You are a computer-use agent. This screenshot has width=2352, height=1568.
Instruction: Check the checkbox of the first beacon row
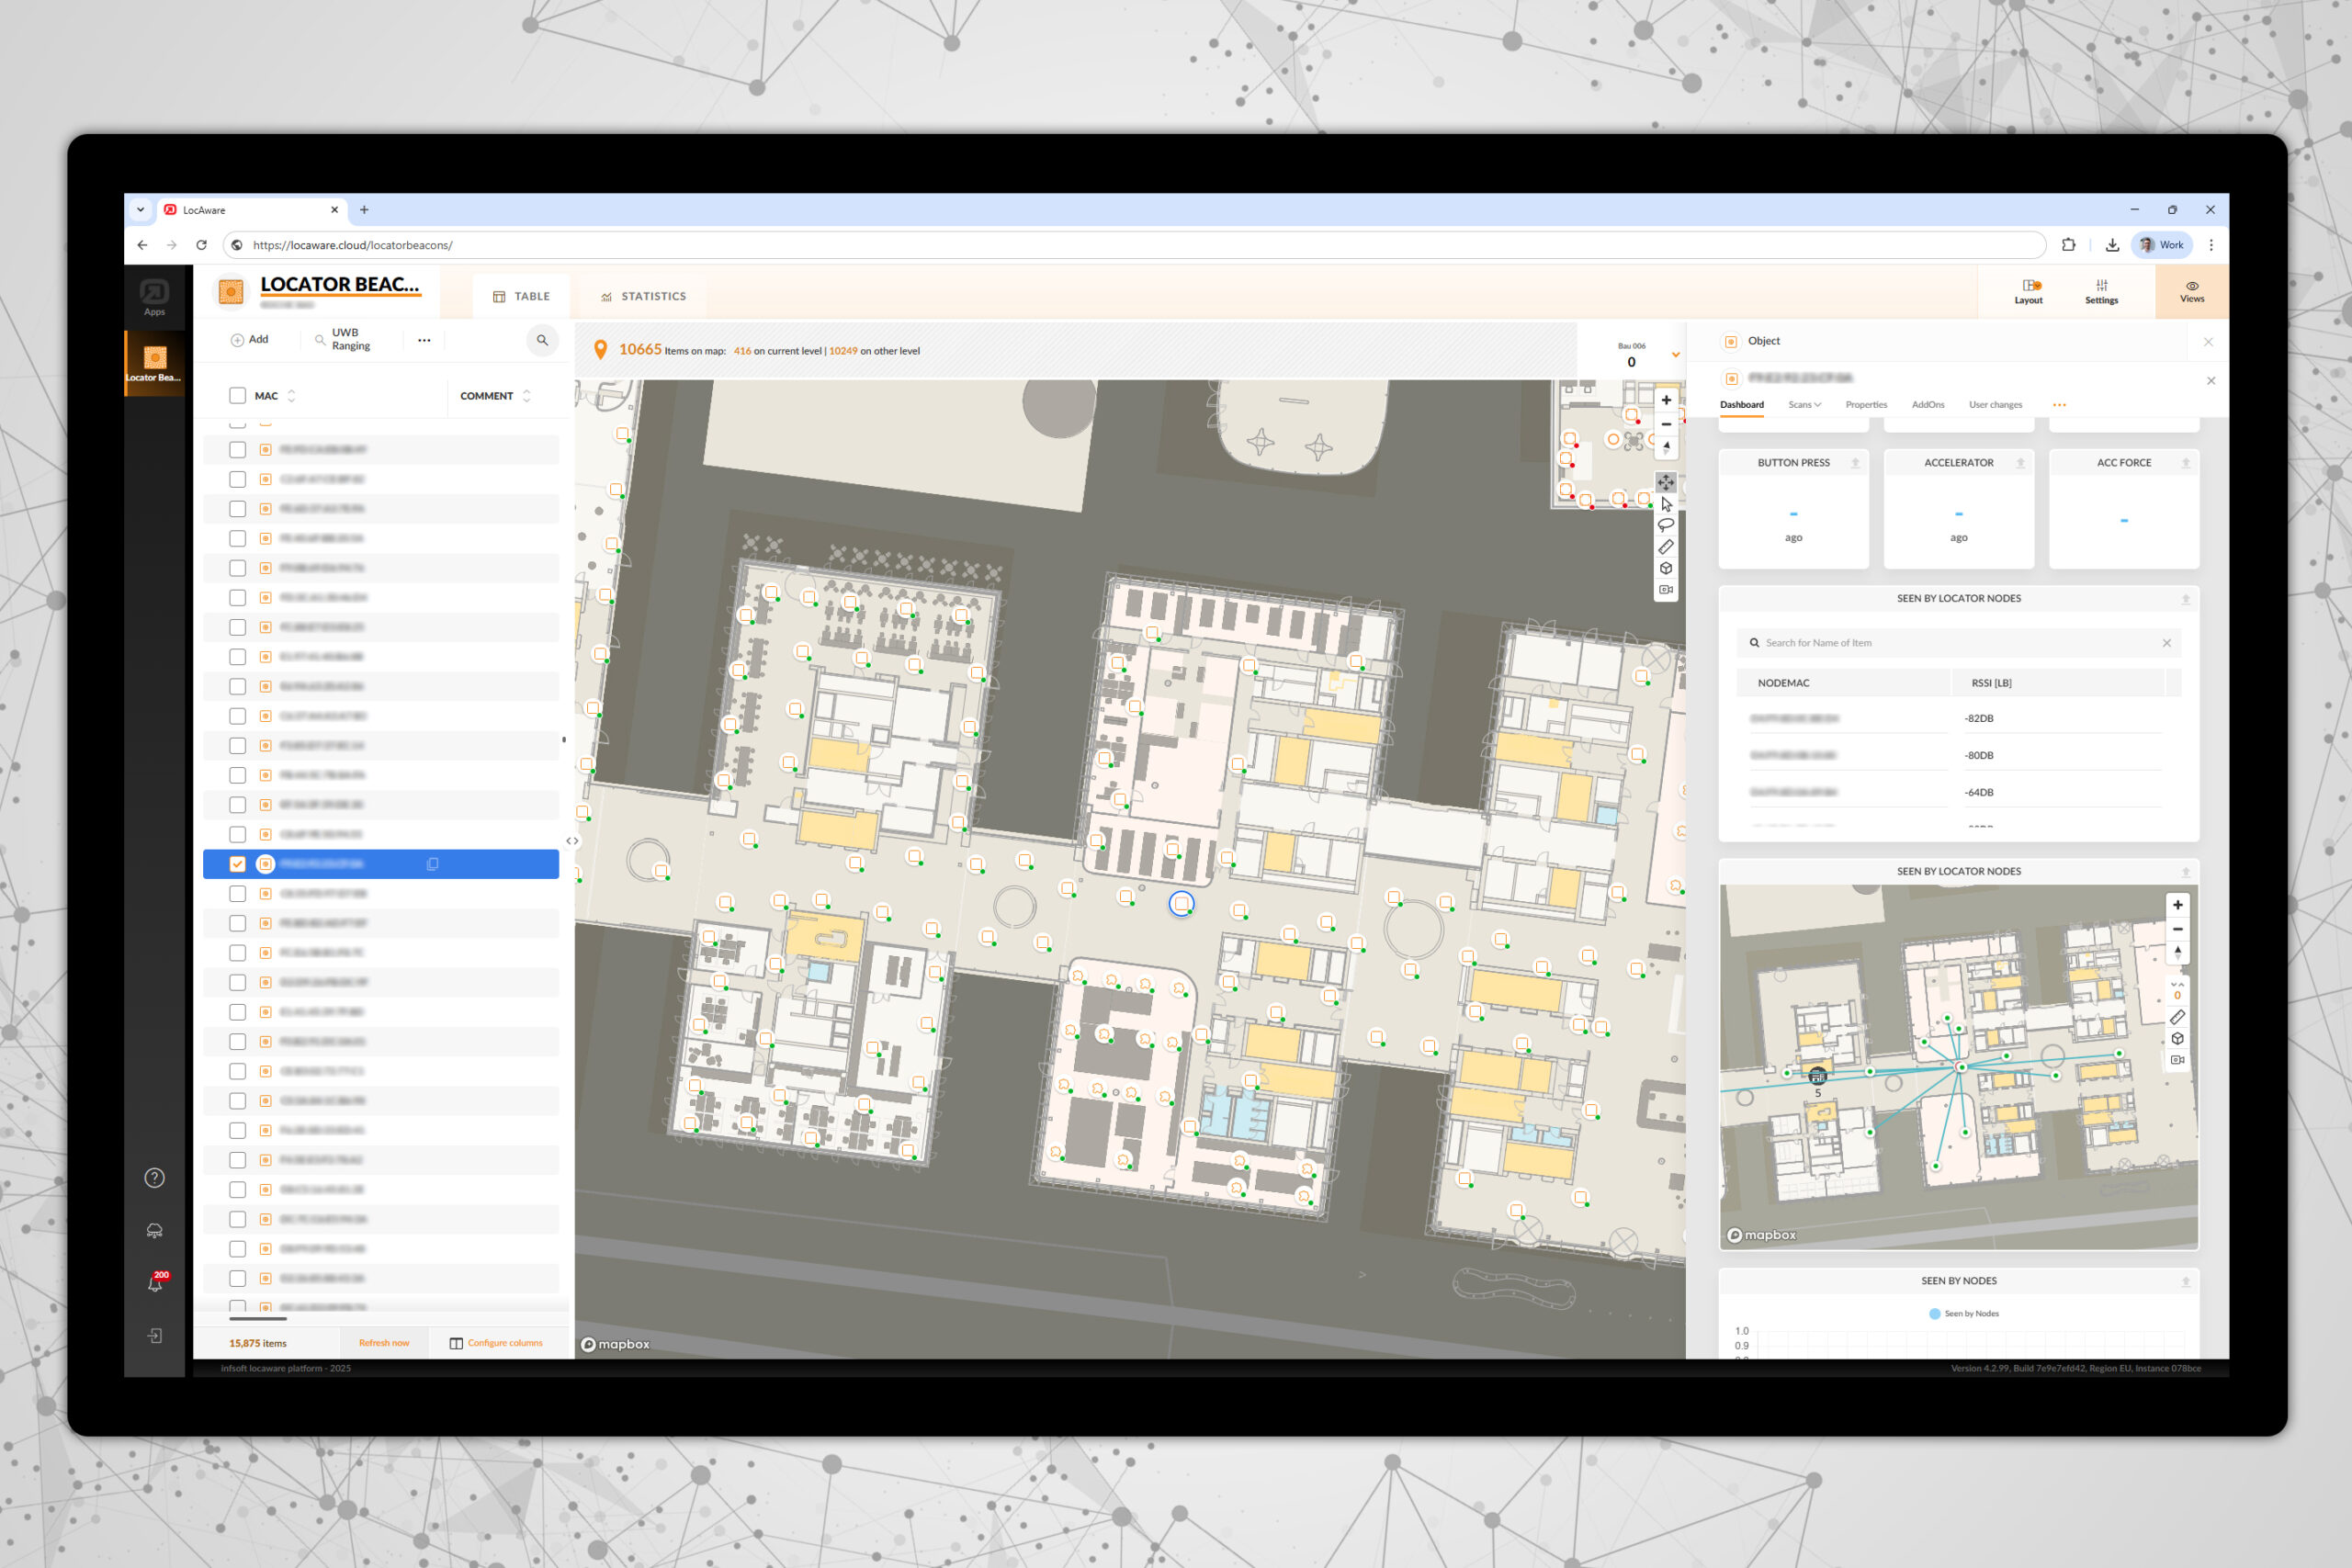(x=237, y=449)
